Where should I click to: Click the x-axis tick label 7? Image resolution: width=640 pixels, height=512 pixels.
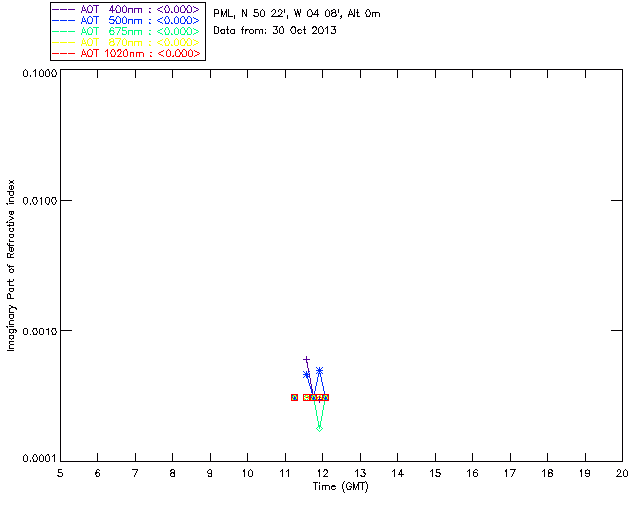pos(135,473)
